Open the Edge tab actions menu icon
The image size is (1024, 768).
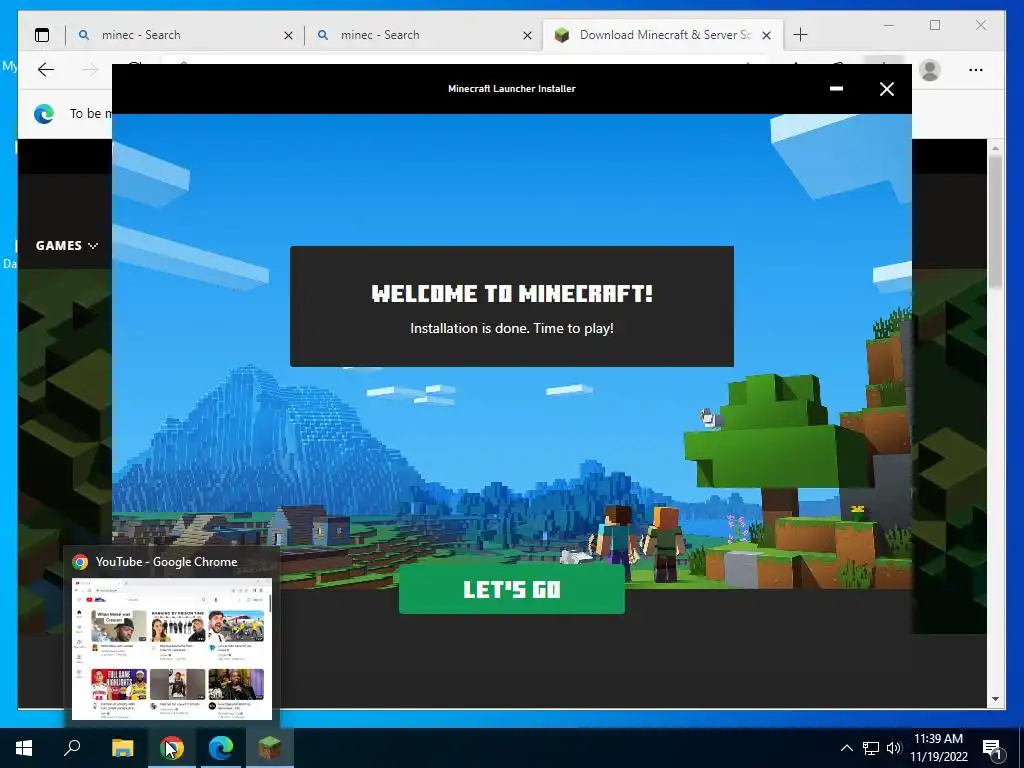(42, 35)
